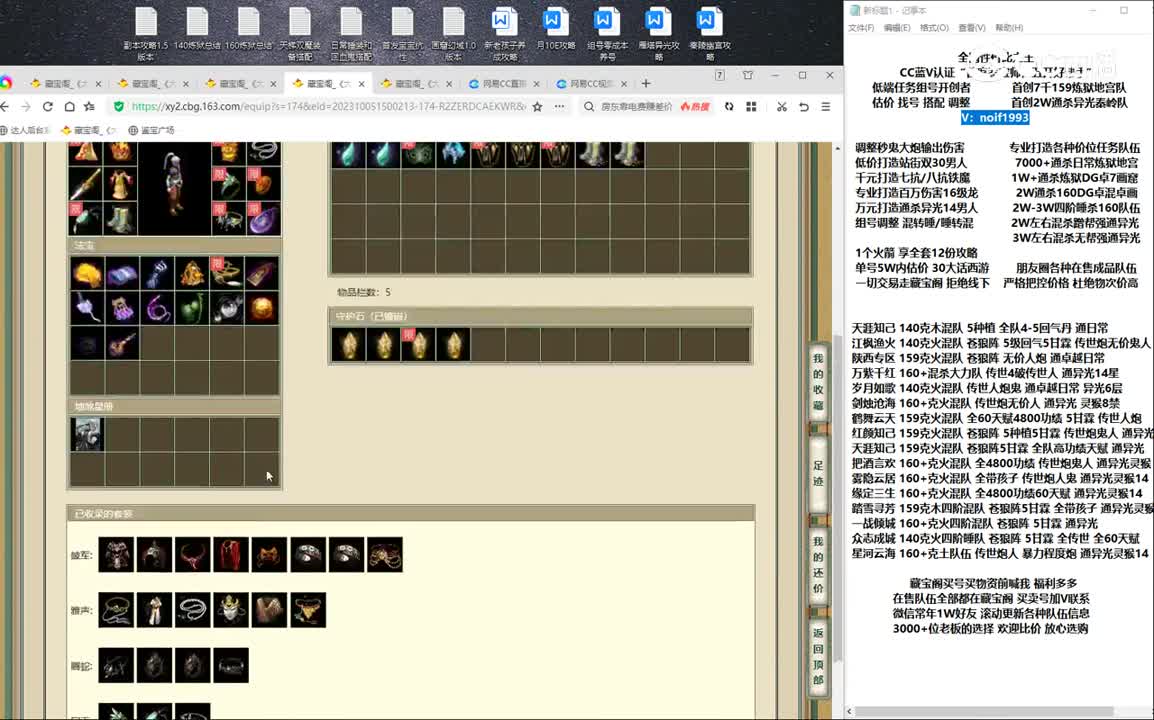Click 热搜 label in search box

pyautogui.click(x=695, y=107)
